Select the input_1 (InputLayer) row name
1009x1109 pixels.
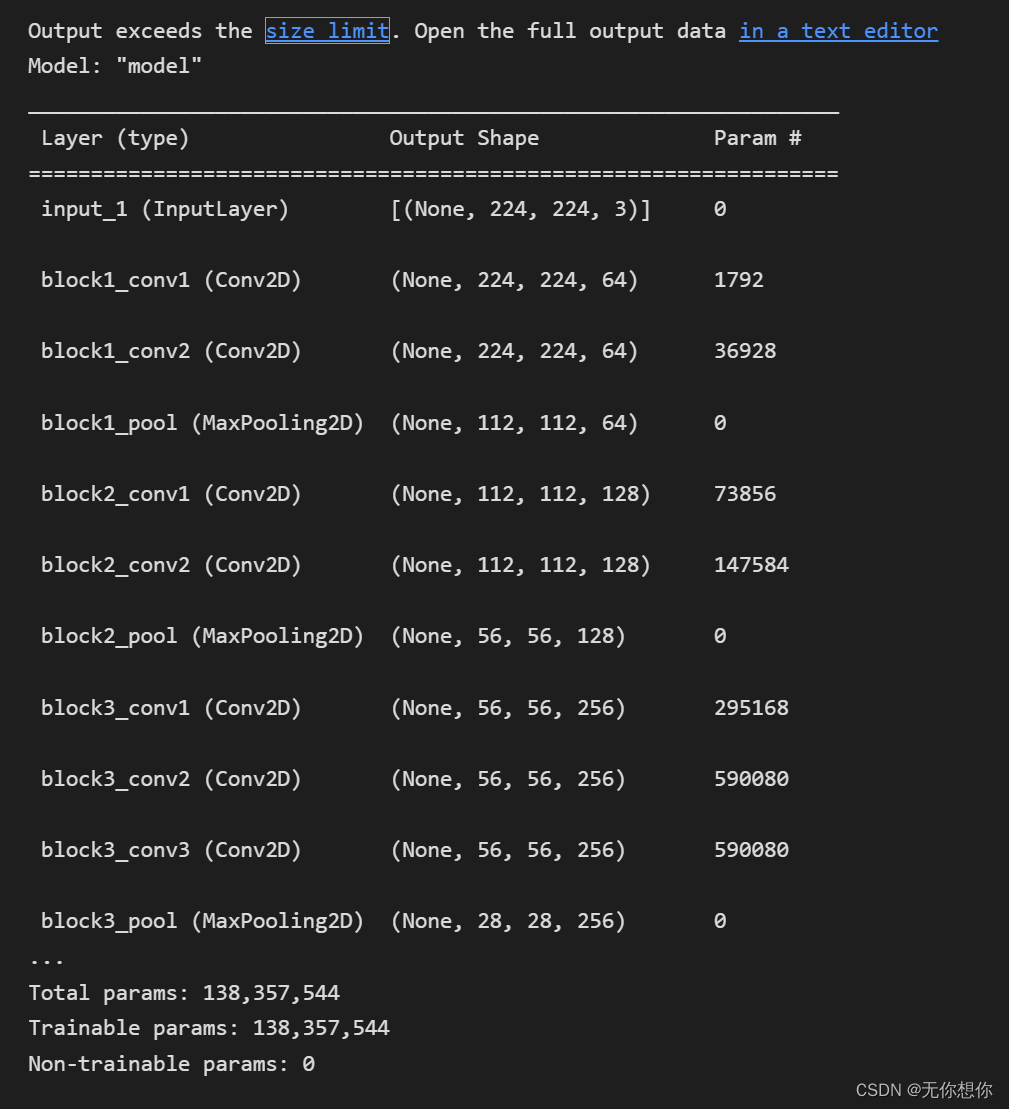point(165,209)
